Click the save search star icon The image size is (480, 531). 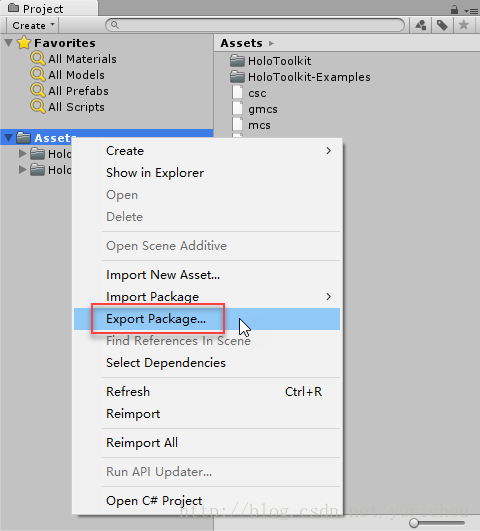(x=464, y=25)
